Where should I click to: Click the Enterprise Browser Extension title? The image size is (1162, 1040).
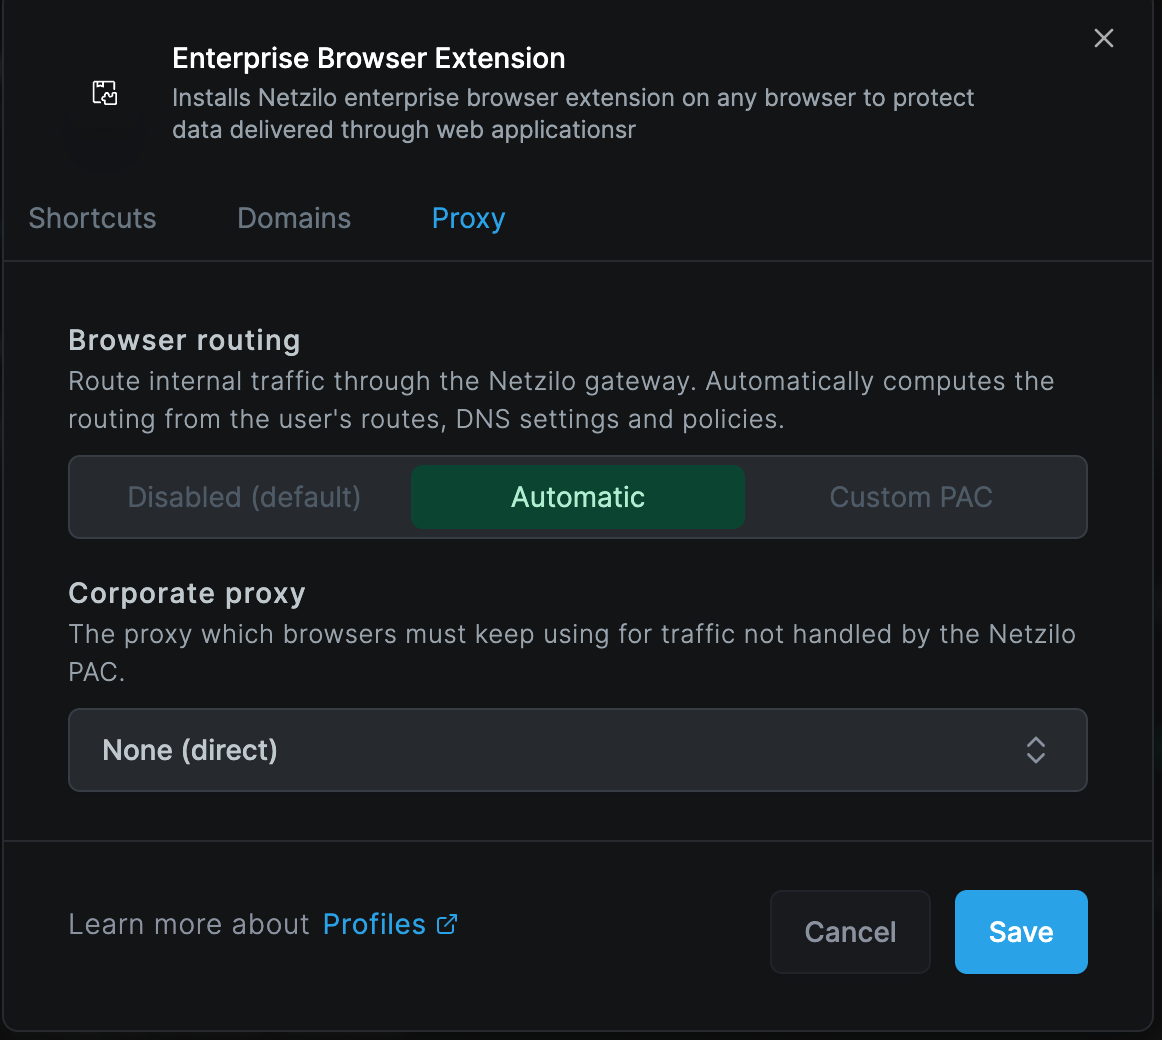coord(368,59)
